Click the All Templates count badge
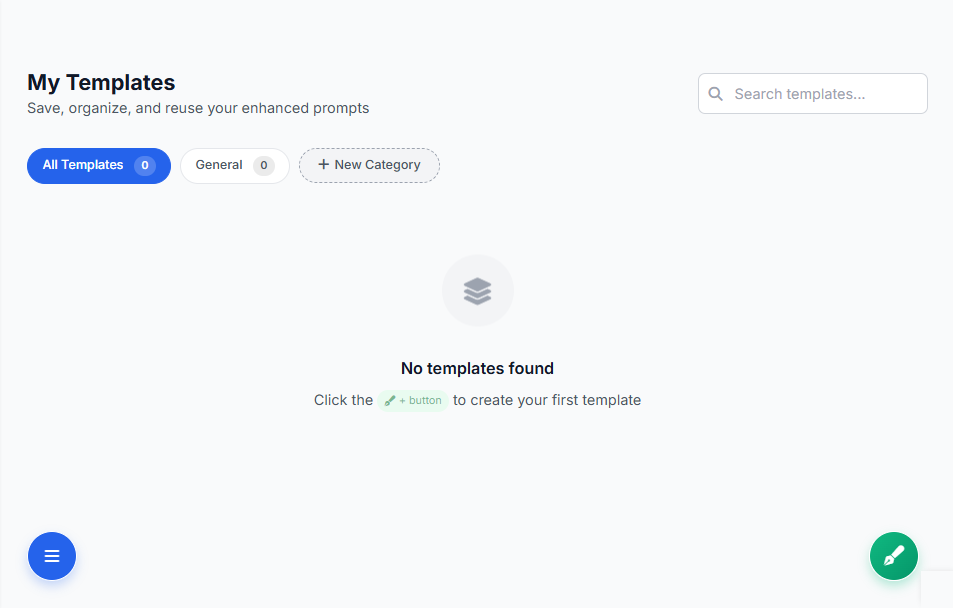 click(145, 165)
